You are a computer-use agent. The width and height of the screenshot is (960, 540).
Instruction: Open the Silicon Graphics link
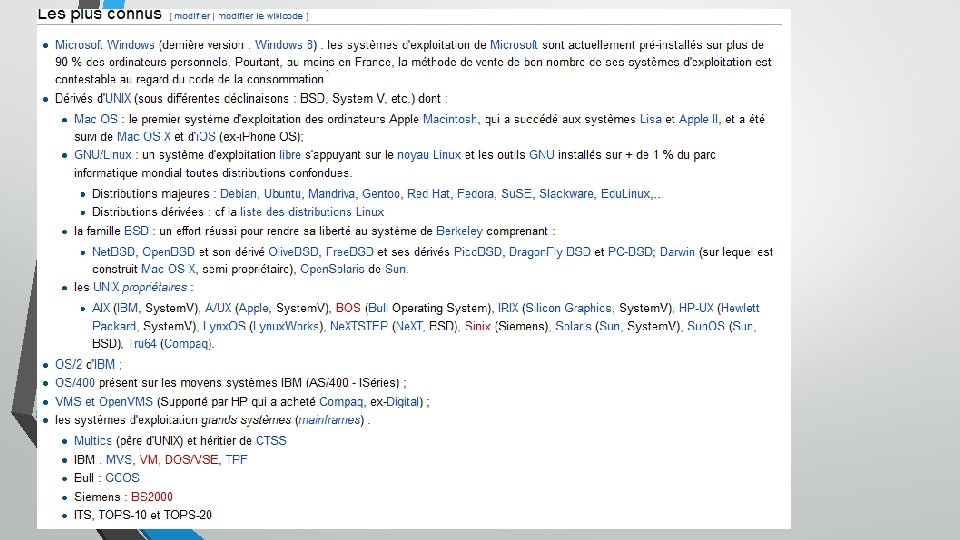pyautogui.click(x=568, y=308)
